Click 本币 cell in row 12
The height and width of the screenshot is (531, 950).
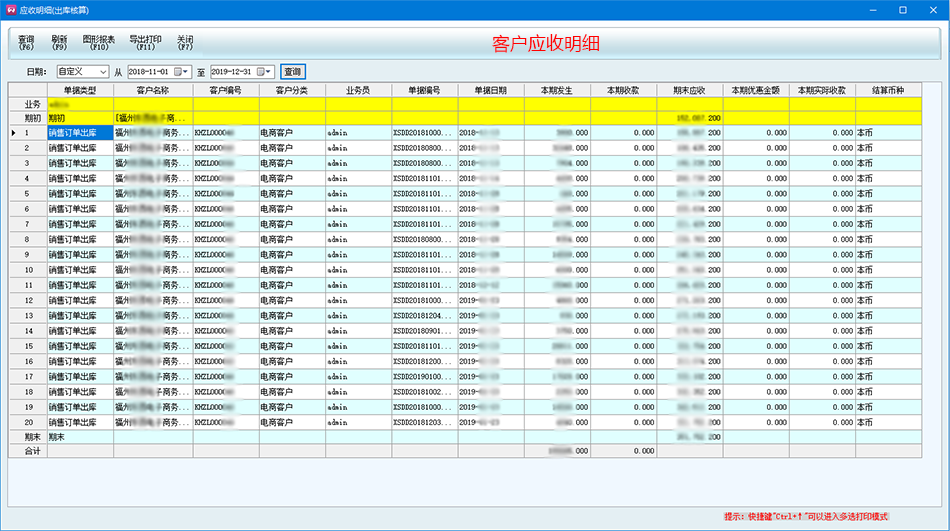[888, 301]
